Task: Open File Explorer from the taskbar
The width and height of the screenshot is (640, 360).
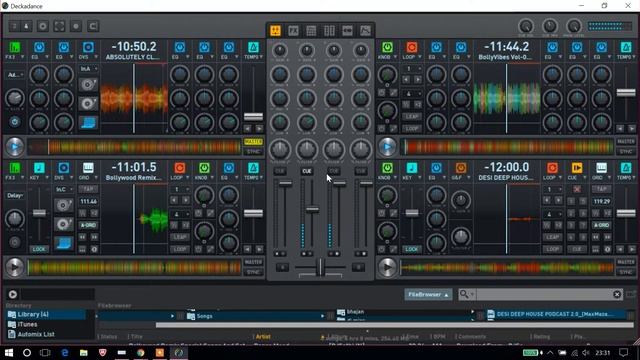Action: tap(84, 352)
